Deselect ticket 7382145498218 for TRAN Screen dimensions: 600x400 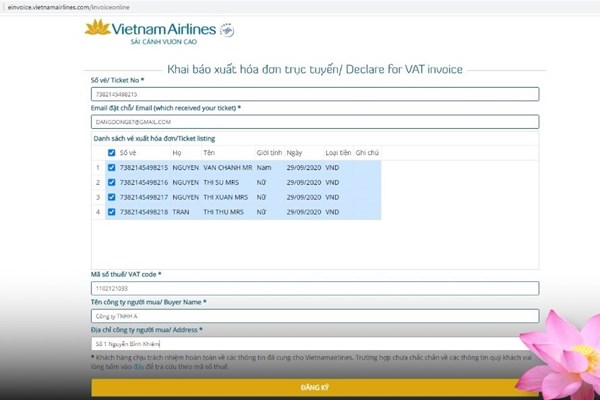pyautogui.click(x=111, y=213)
